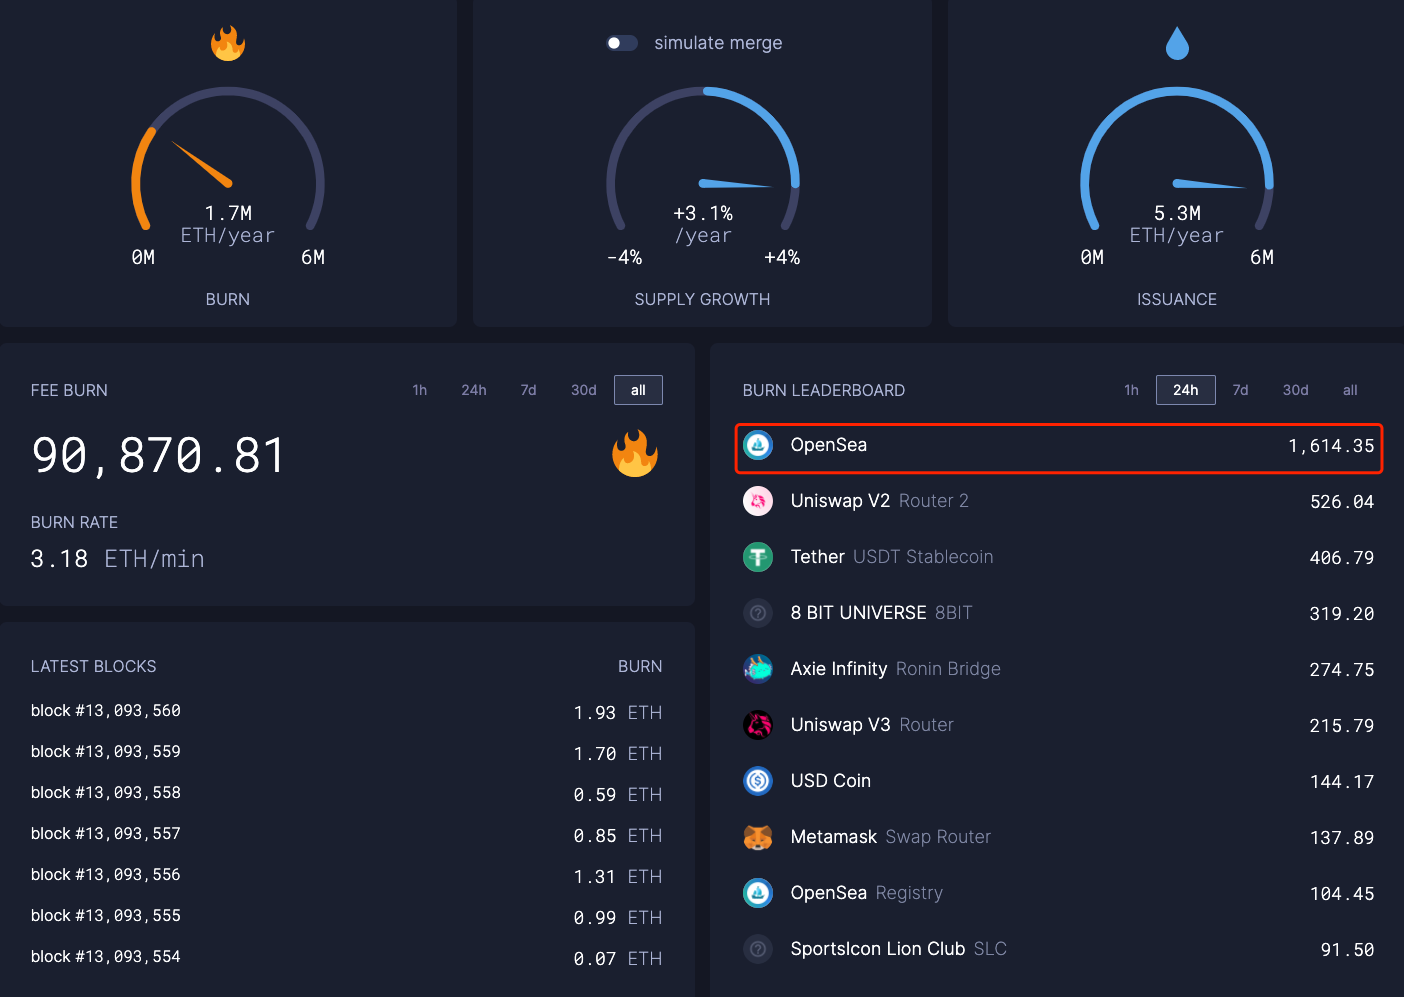Select 7d range in Fee Burn
This screenshot has height=997, width=1404.
point(529,390)
